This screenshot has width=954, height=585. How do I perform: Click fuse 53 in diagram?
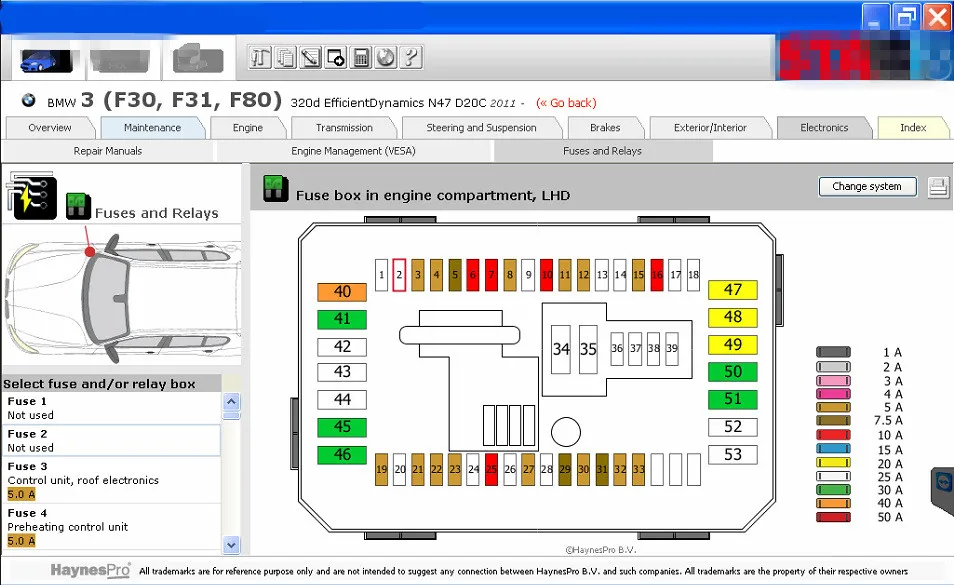click(x=733, y=454)
